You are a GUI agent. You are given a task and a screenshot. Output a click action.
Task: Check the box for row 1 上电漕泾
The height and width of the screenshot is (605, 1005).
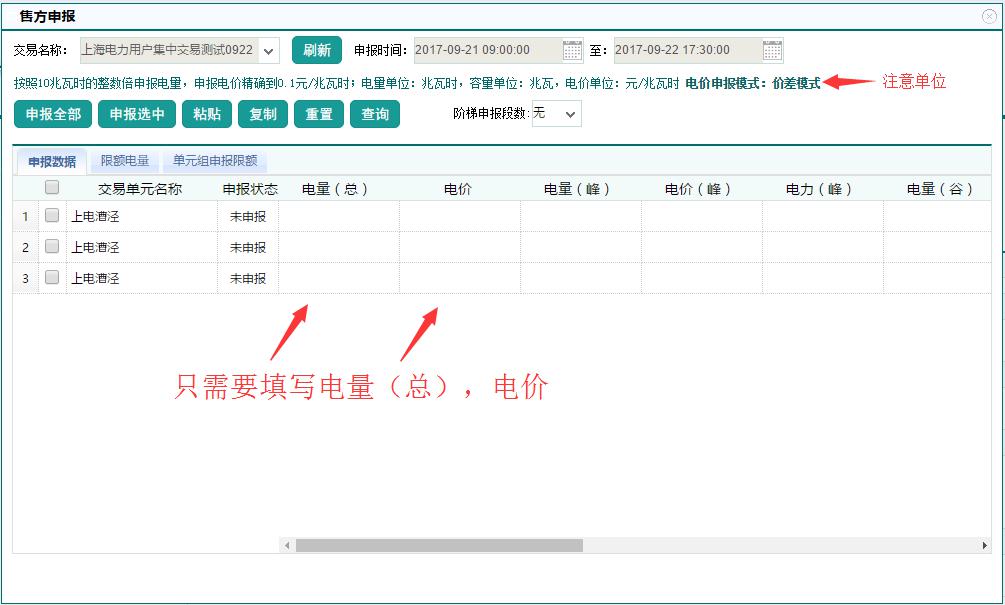point(52,215)
